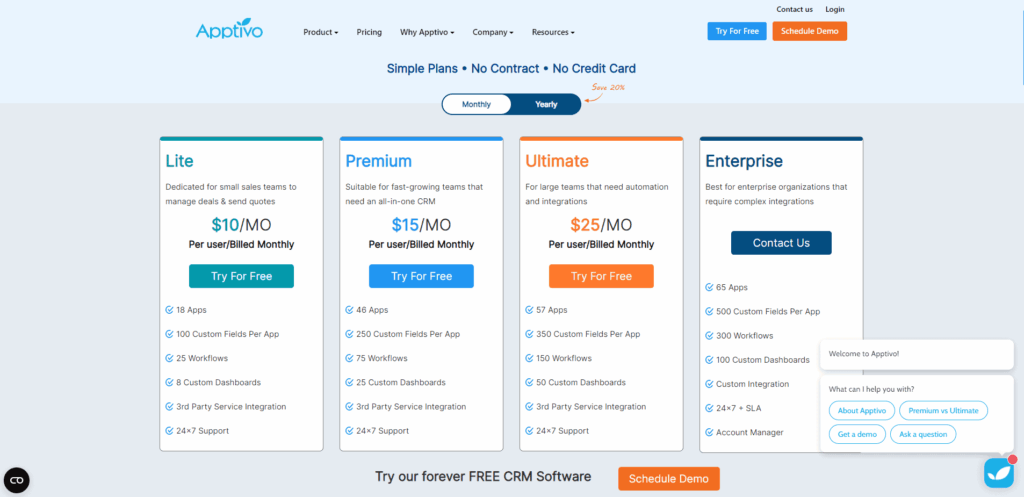This screenshot has height=497, width=1024.
Task: Click check icon beside Custom Integration
Action: (x=709, y=383)
